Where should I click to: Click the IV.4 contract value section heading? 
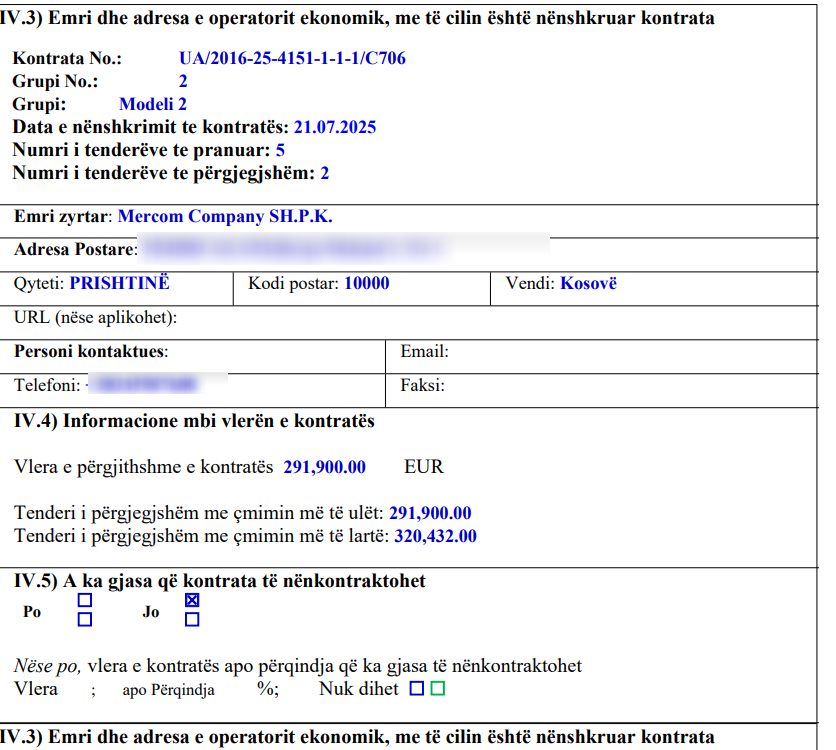coord(195,421)
